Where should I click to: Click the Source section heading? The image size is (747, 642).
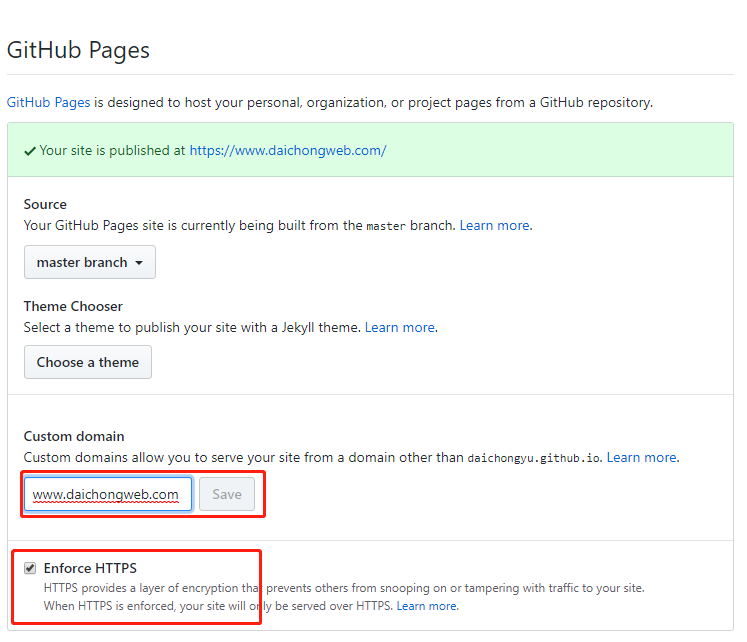(45, 204)
